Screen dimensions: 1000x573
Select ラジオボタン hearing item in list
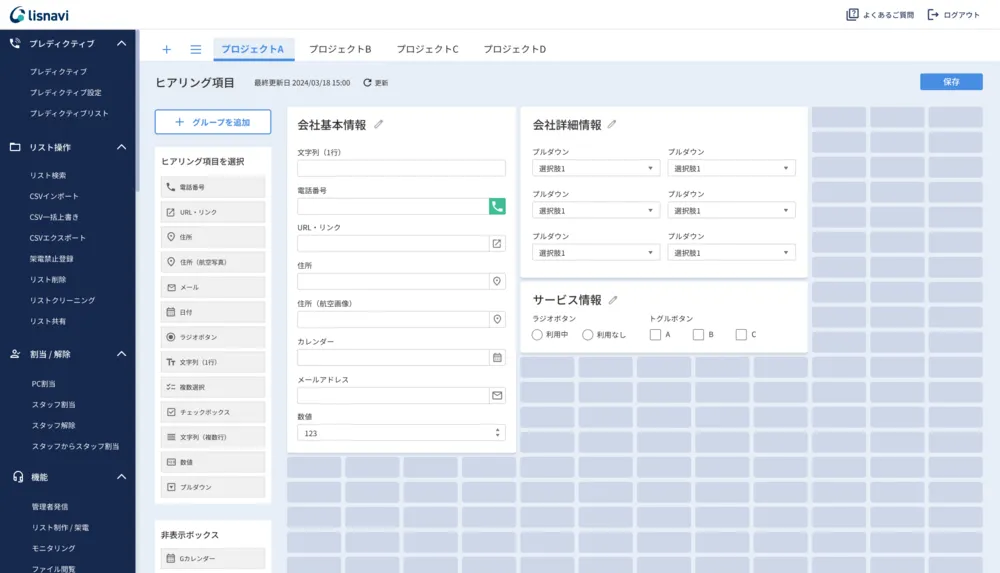click(x=213, y=337)
